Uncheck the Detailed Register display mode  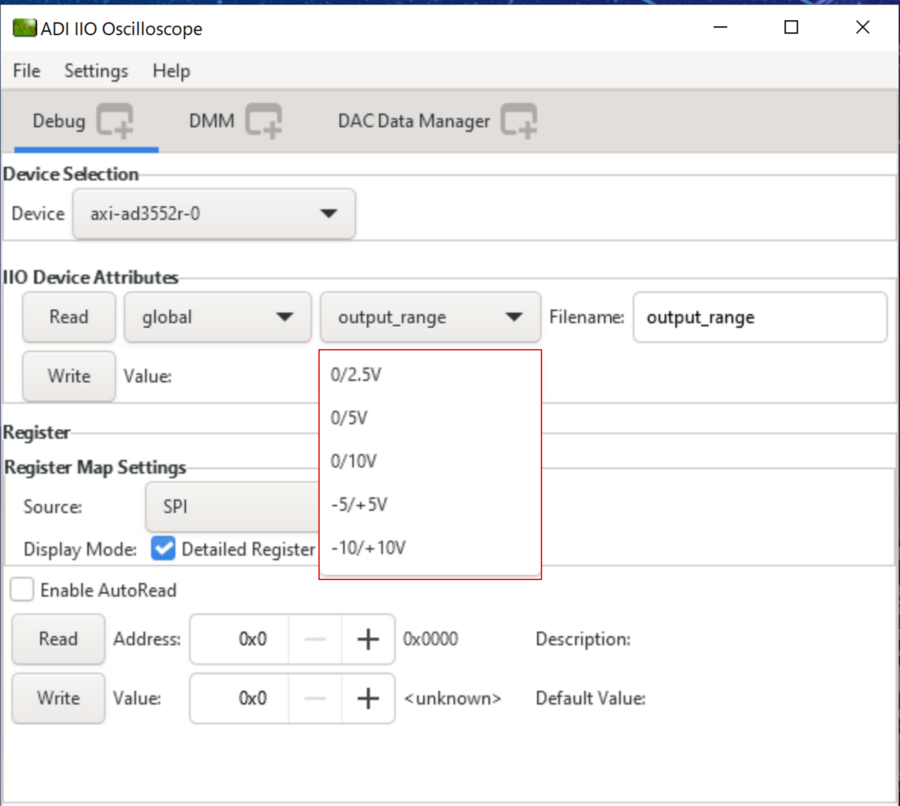[163, 549]
